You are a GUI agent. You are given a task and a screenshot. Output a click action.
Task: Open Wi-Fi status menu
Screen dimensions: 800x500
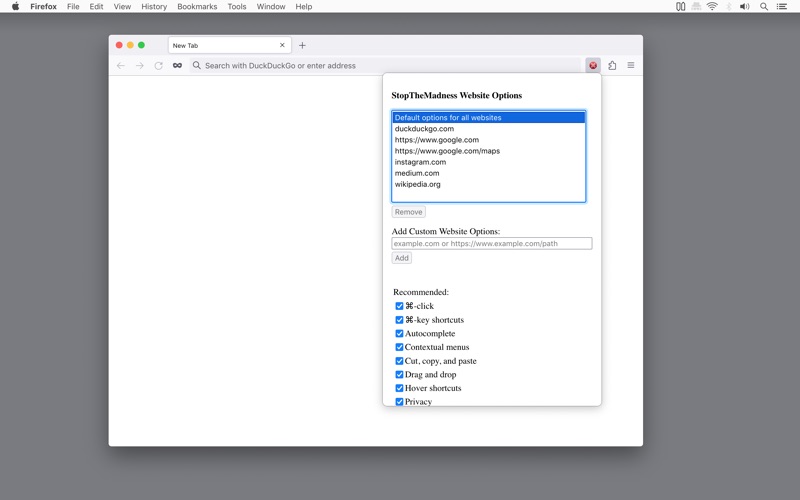(x=712, y=7)
